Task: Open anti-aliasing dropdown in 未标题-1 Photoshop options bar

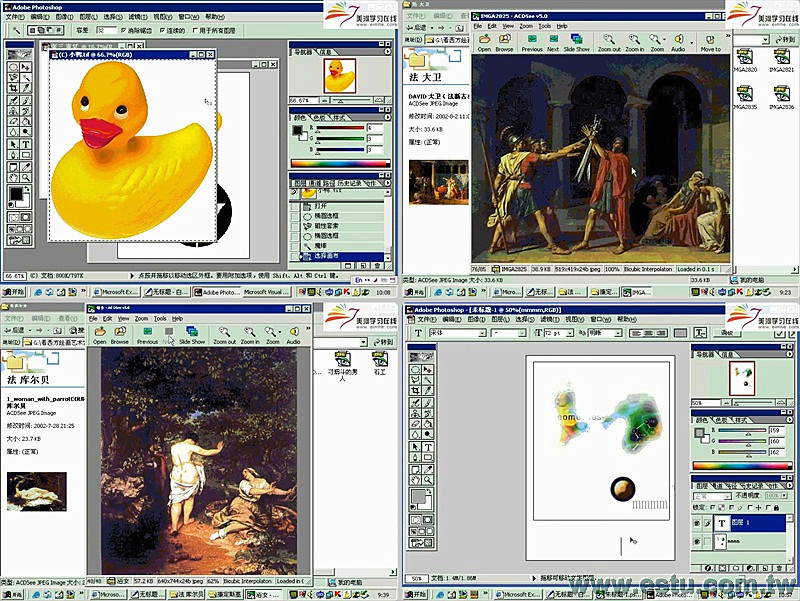Action: [x=618, y=333]
